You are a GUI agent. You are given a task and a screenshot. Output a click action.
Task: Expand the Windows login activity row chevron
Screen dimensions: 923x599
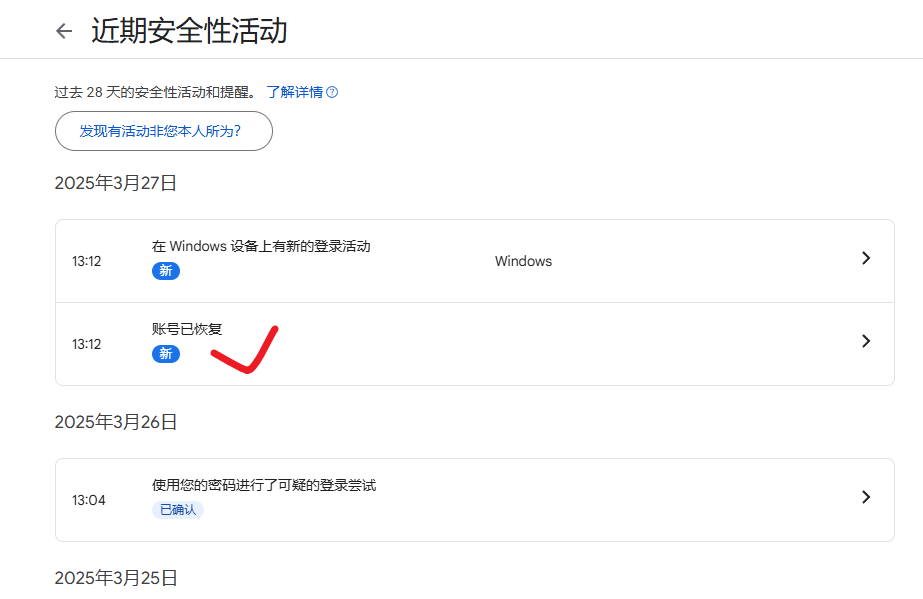(x=866, y=258)
